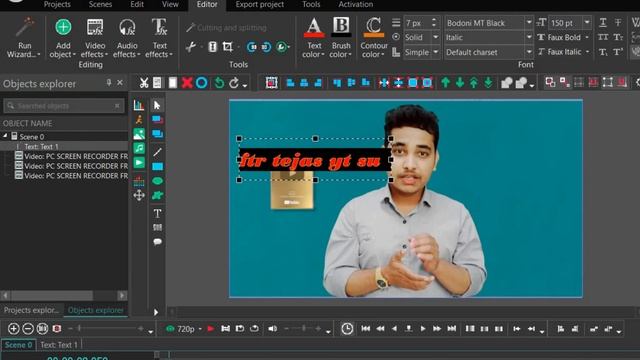
Task: Toggle all caps (TT) formatting
Action: [x=603, y=37]
